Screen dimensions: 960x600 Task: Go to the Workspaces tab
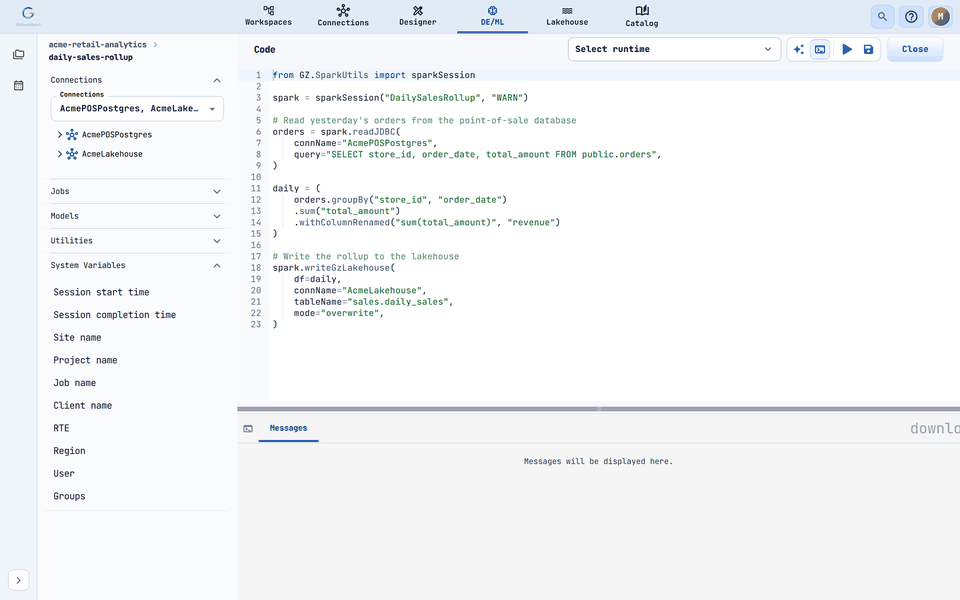[268, 16]
